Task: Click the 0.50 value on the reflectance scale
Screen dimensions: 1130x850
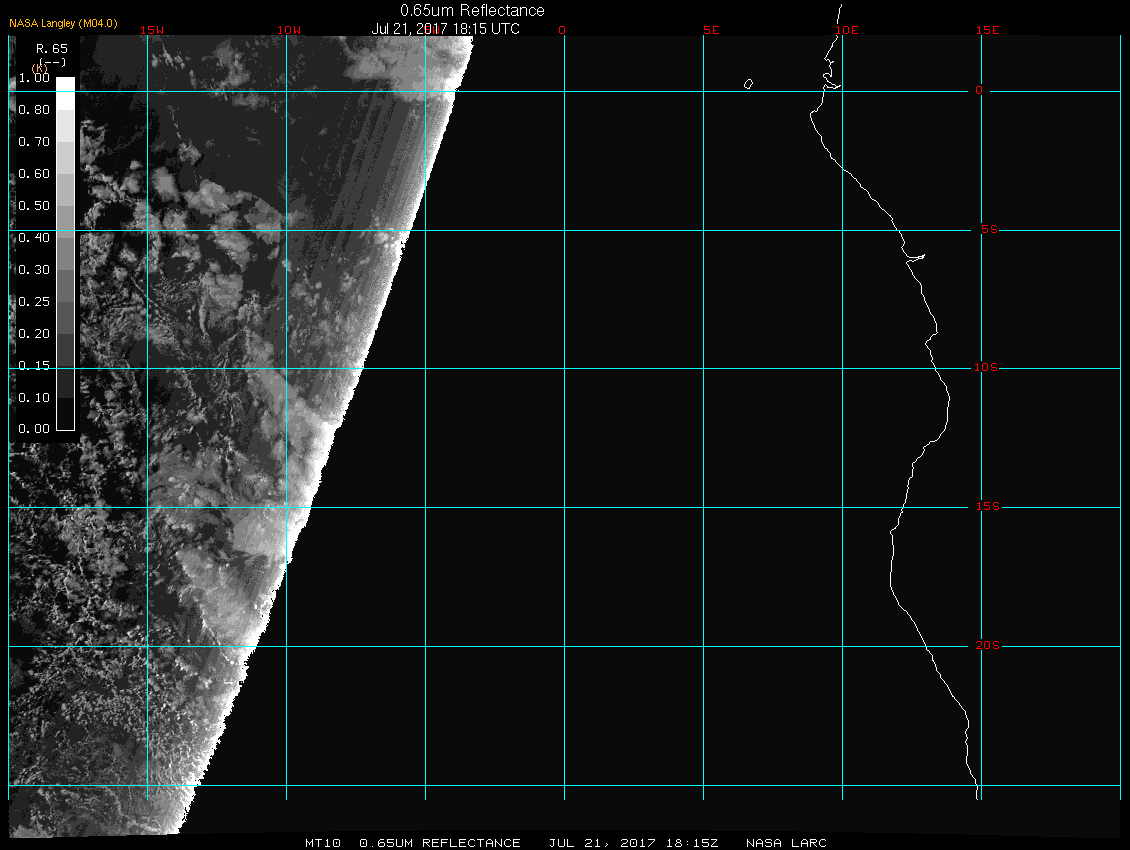Action: (34, 205)
